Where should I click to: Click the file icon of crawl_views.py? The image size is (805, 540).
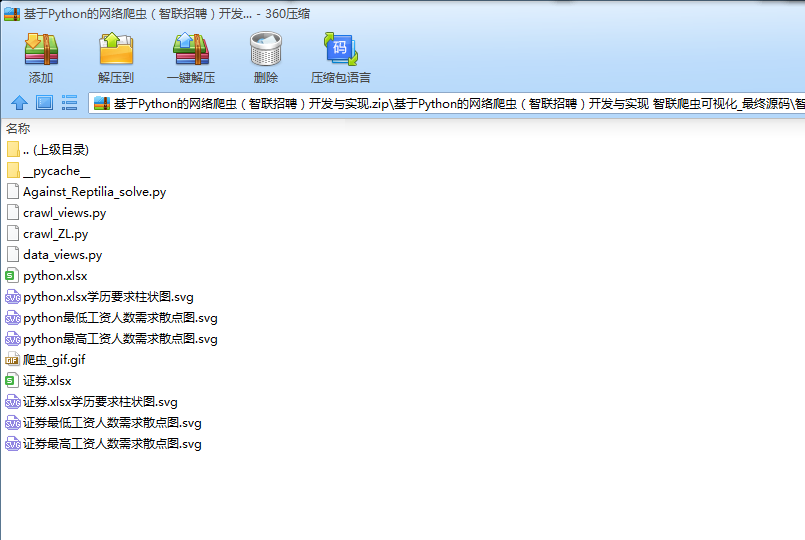pos(13,213)
